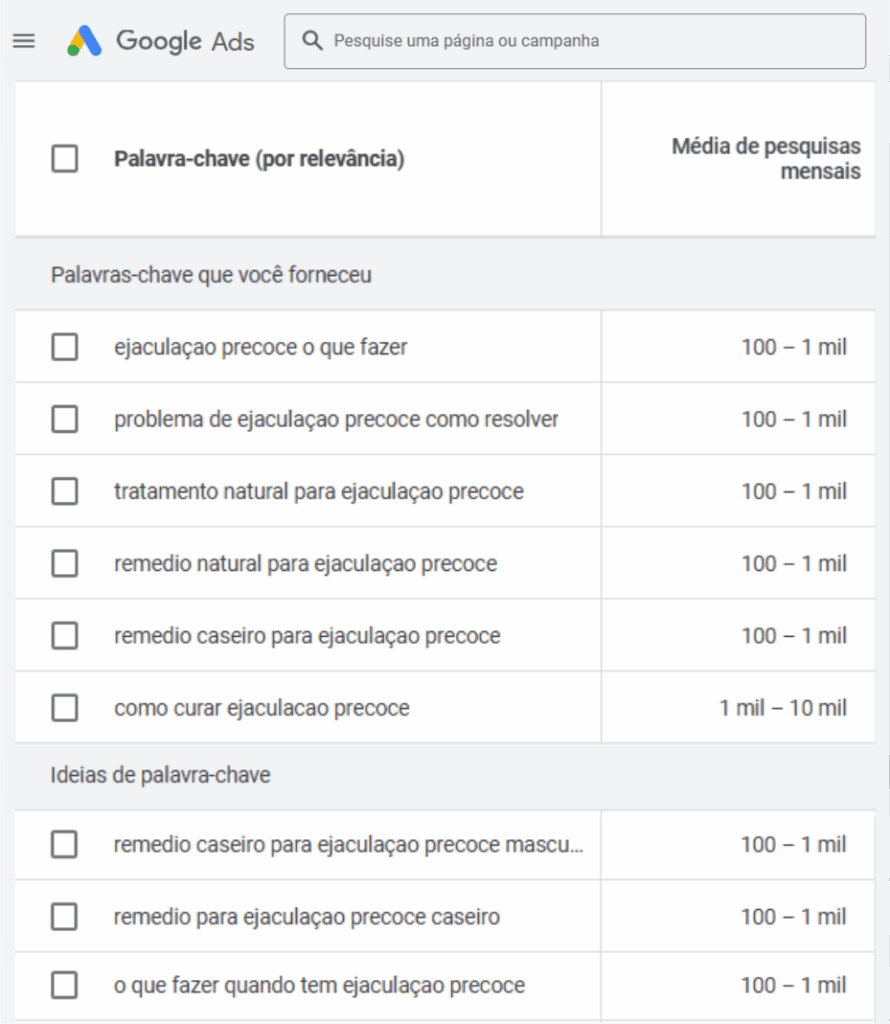The width and height of the screenshot is (890, 1024).
Task: Click 'como curar ejaculacao precoce' keyword text
Action: [262, 708]
